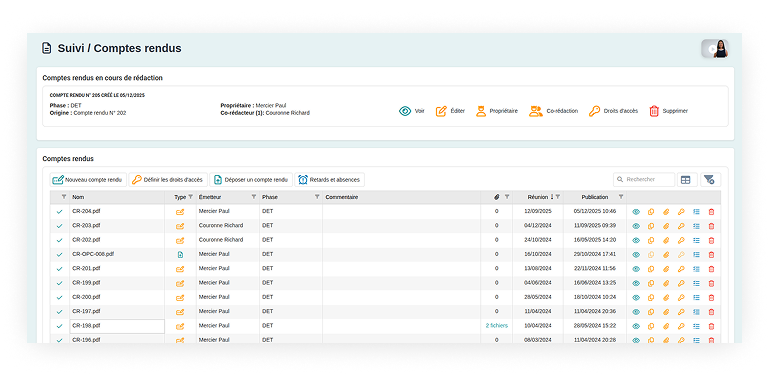Click the Voir eye icon for draft report

point(405,111)
